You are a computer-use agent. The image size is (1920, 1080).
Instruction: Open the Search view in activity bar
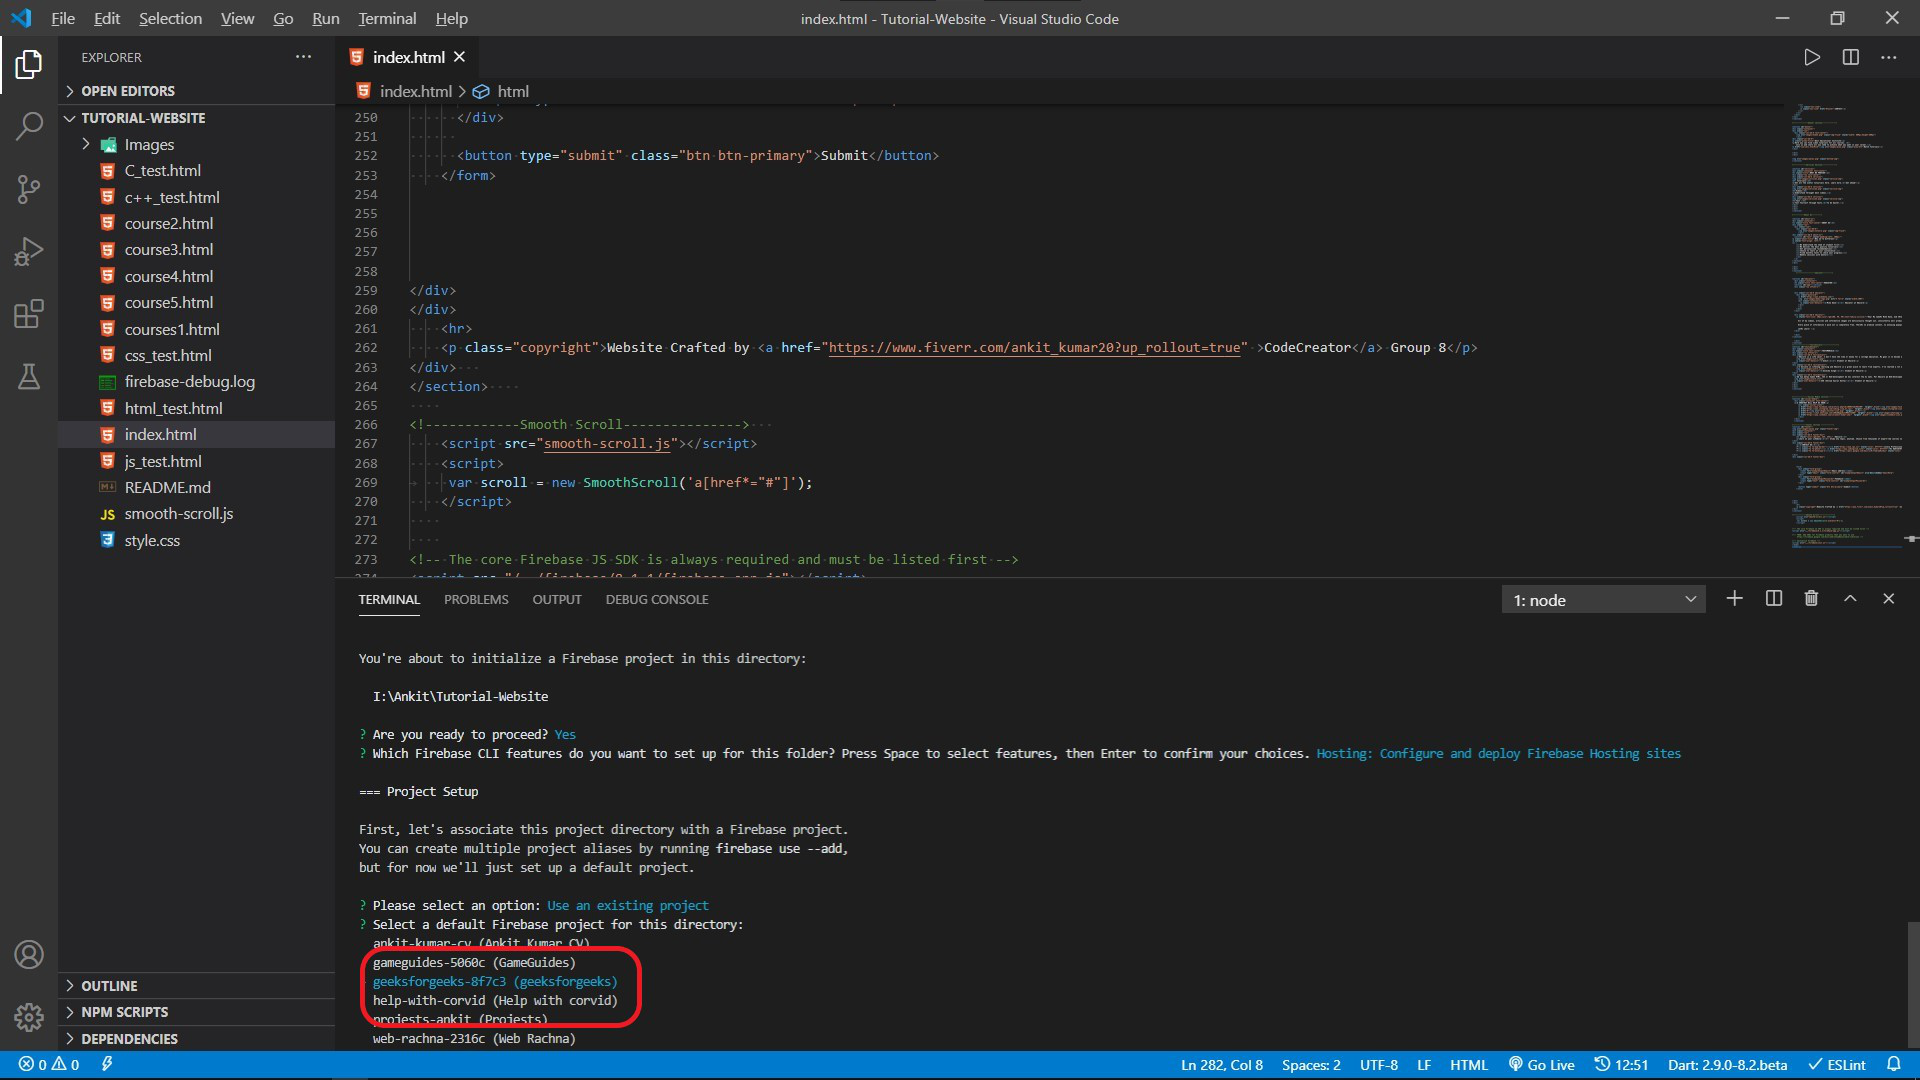(29, 126)
